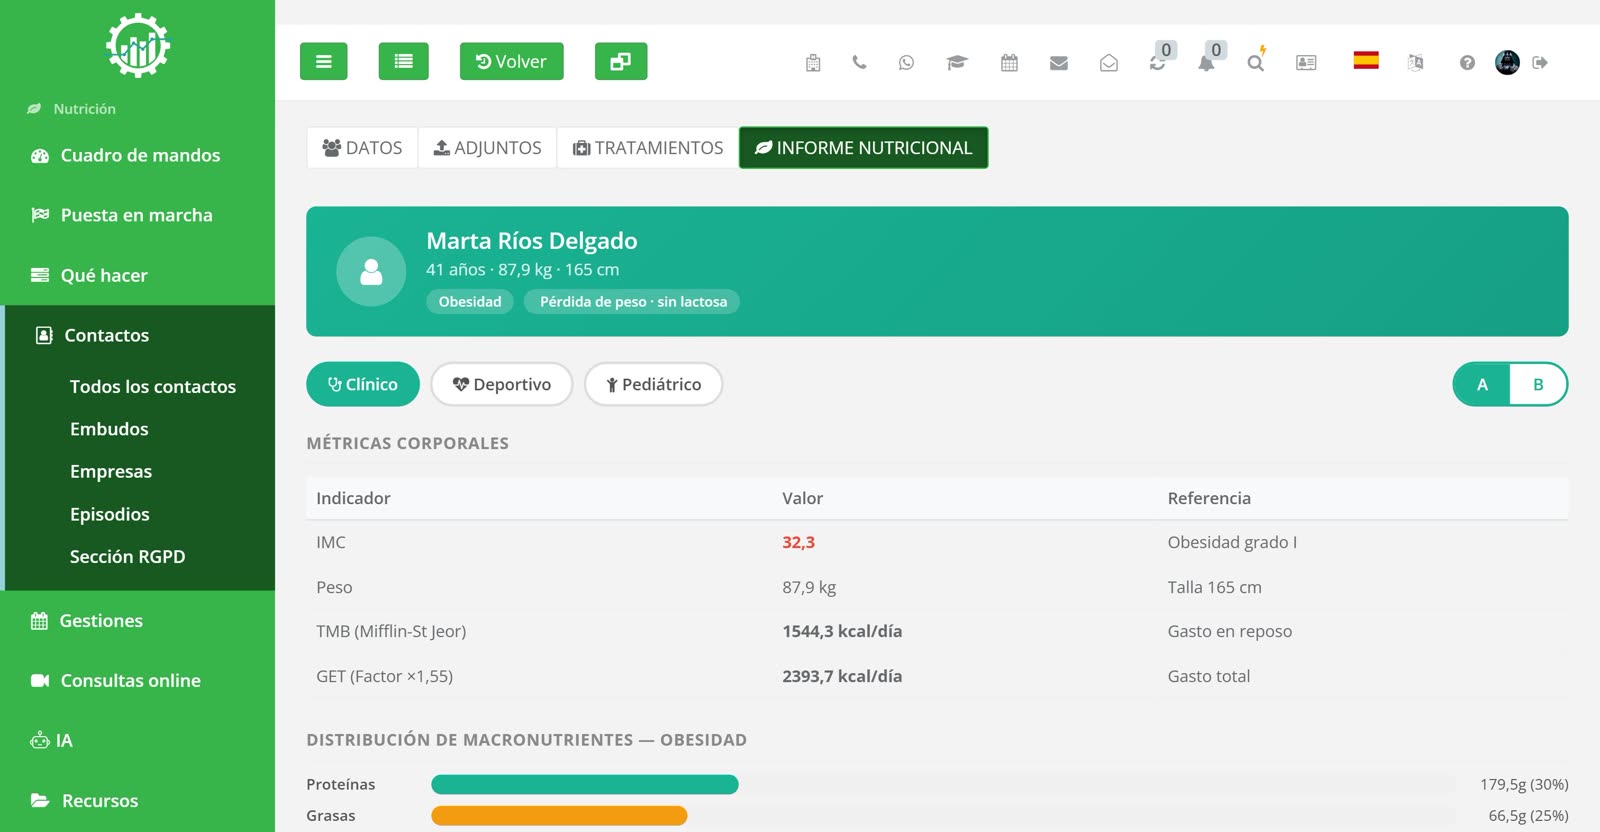The width and height of the screenshot is (1600, 832).
Task: Open the TRATAMIENTOS tab
Action: (648, 148)
